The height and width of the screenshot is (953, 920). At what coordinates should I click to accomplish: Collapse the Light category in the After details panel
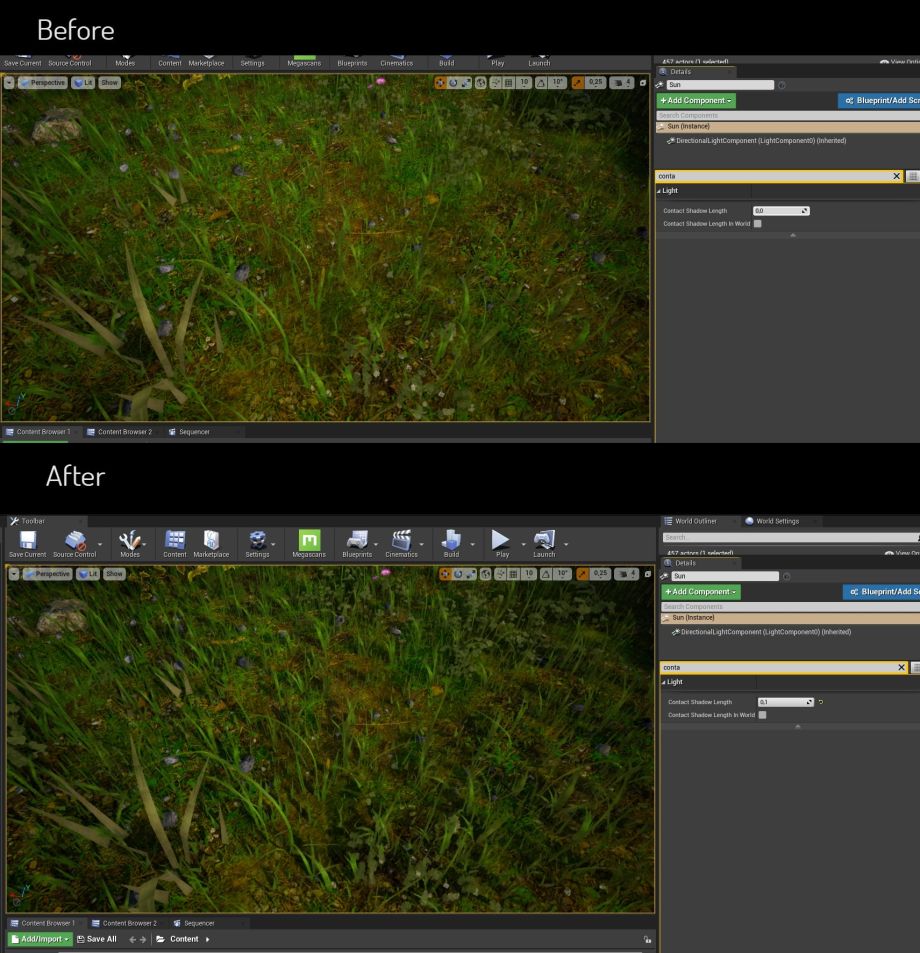tap(663, 682)
